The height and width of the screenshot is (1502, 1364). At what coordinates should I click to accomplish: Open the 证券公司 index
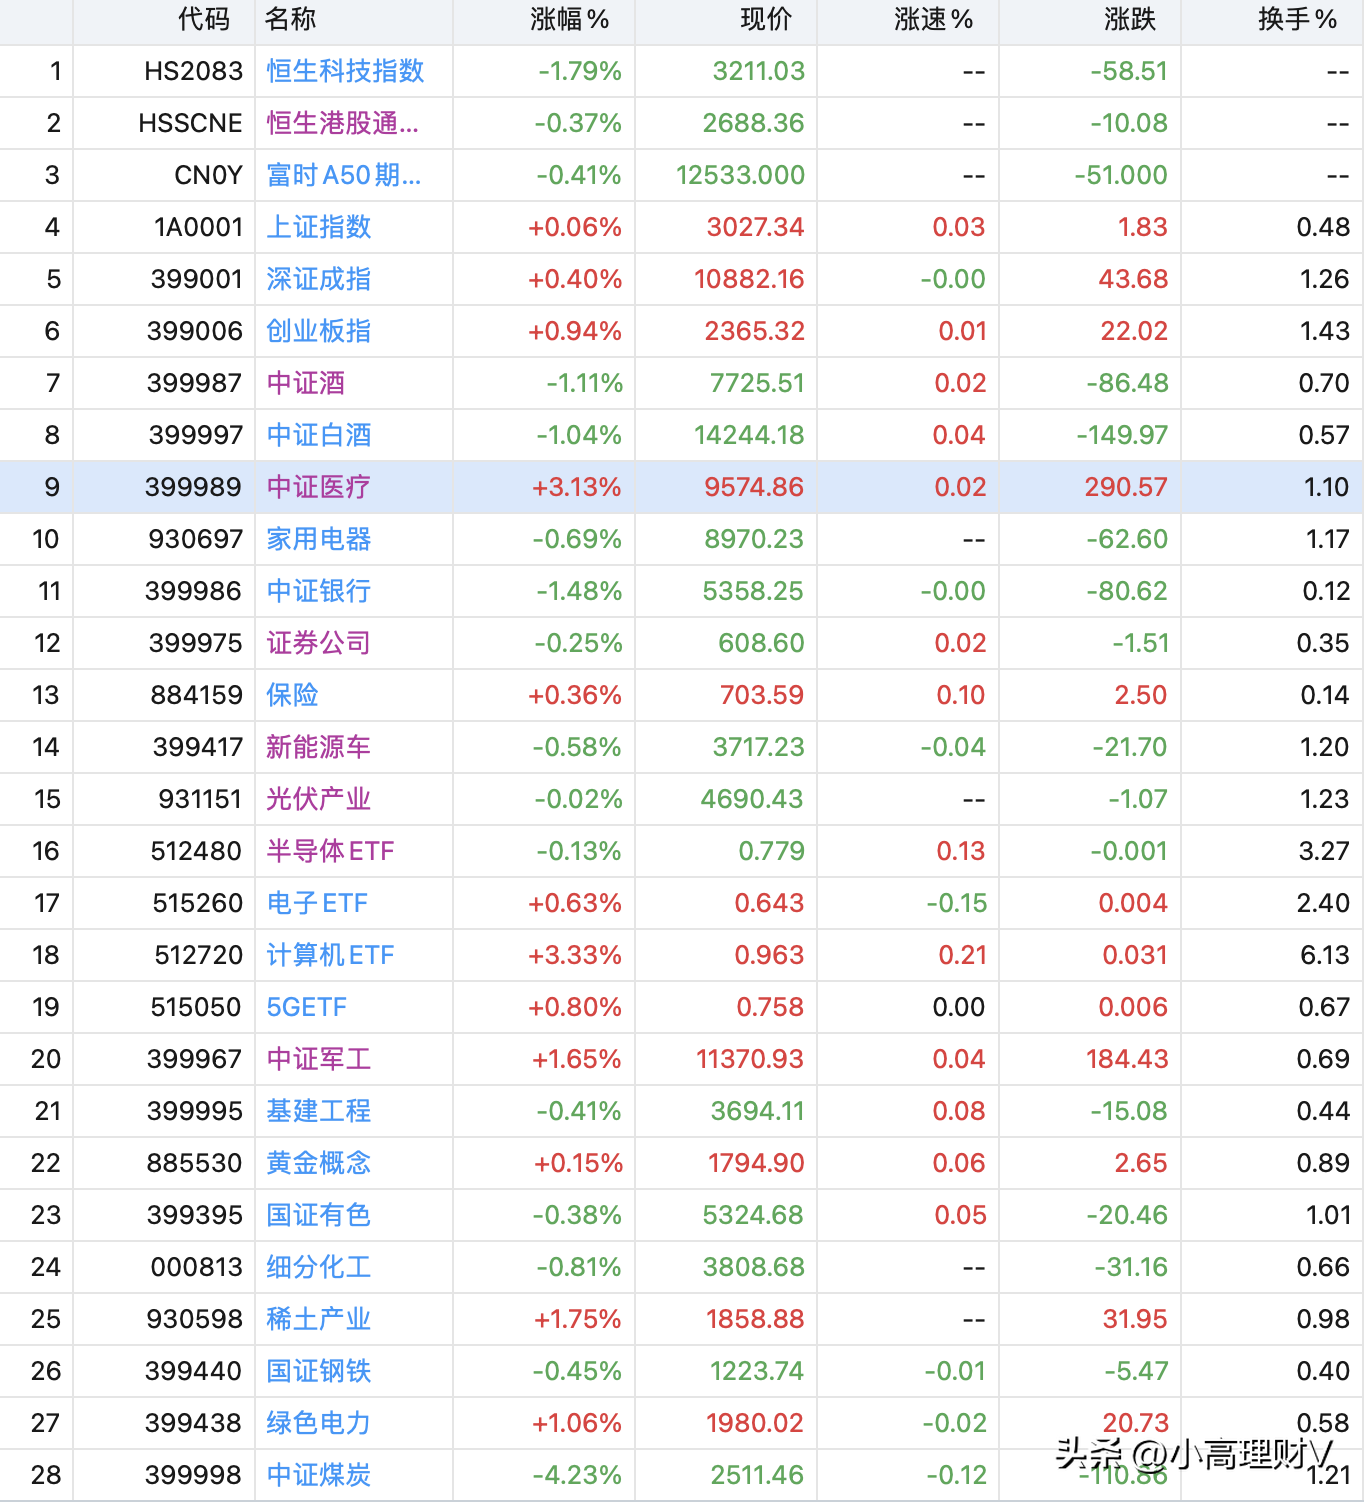click(x=319, y=643)
